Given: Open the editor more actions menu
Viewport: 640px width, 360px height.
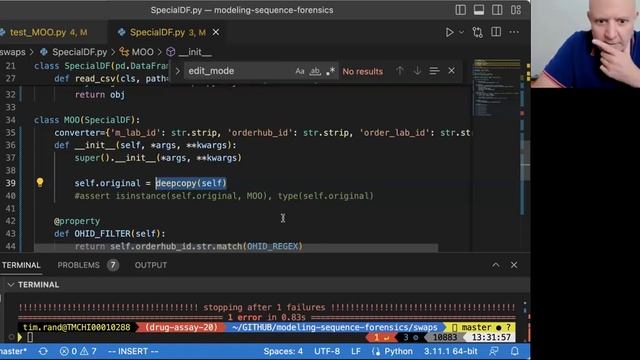Looking at the screenshot, I should coord(514,32).
